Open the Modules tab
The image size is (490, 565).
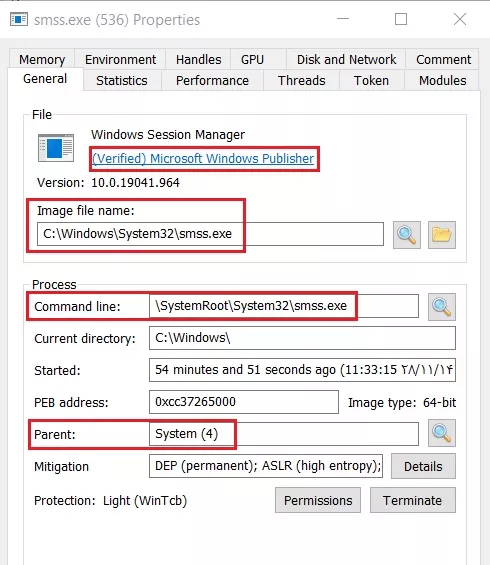tap(442, 80)
